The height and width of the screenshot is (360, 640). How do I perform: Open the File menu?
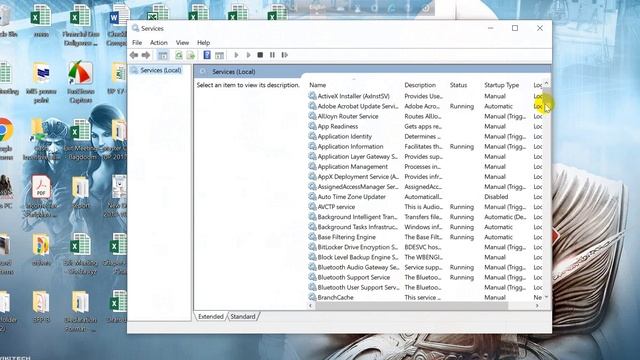click(x=137, y=42)
